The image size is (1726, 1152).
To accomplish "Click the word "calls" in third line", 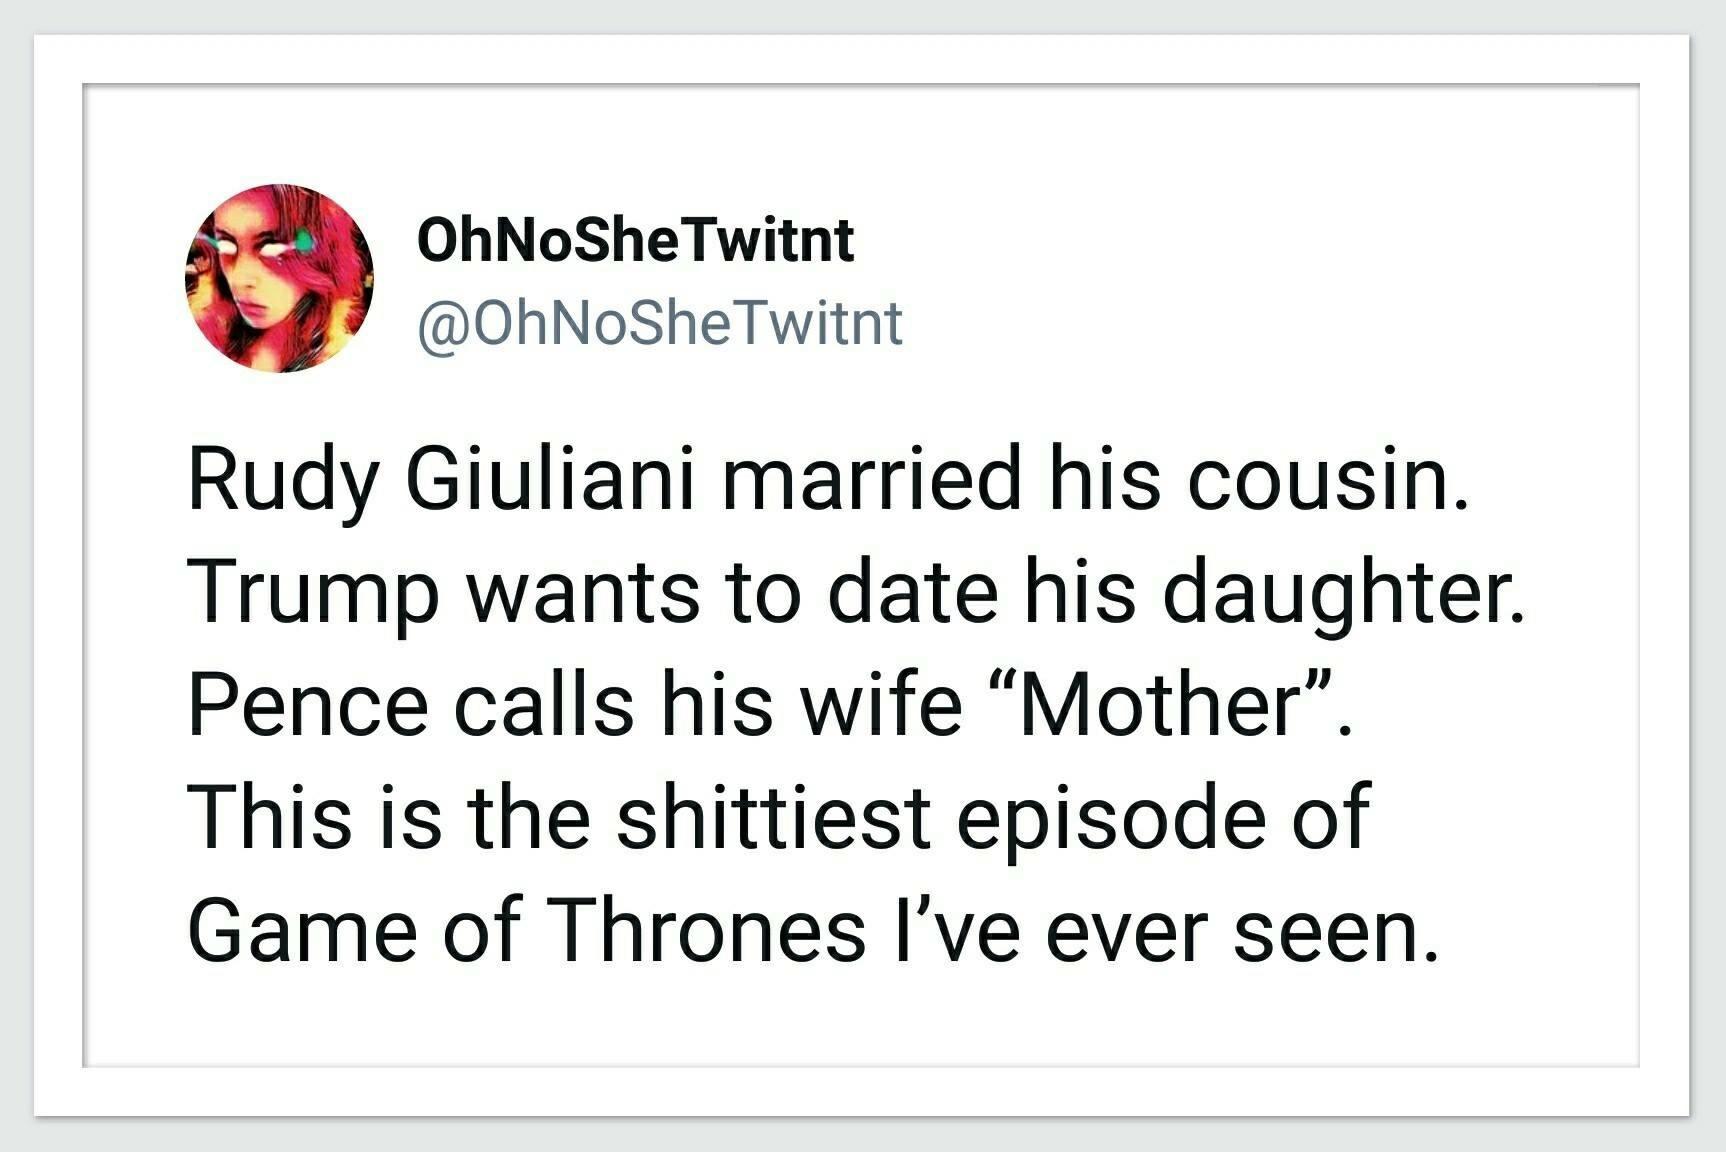I will click(544, 704).
